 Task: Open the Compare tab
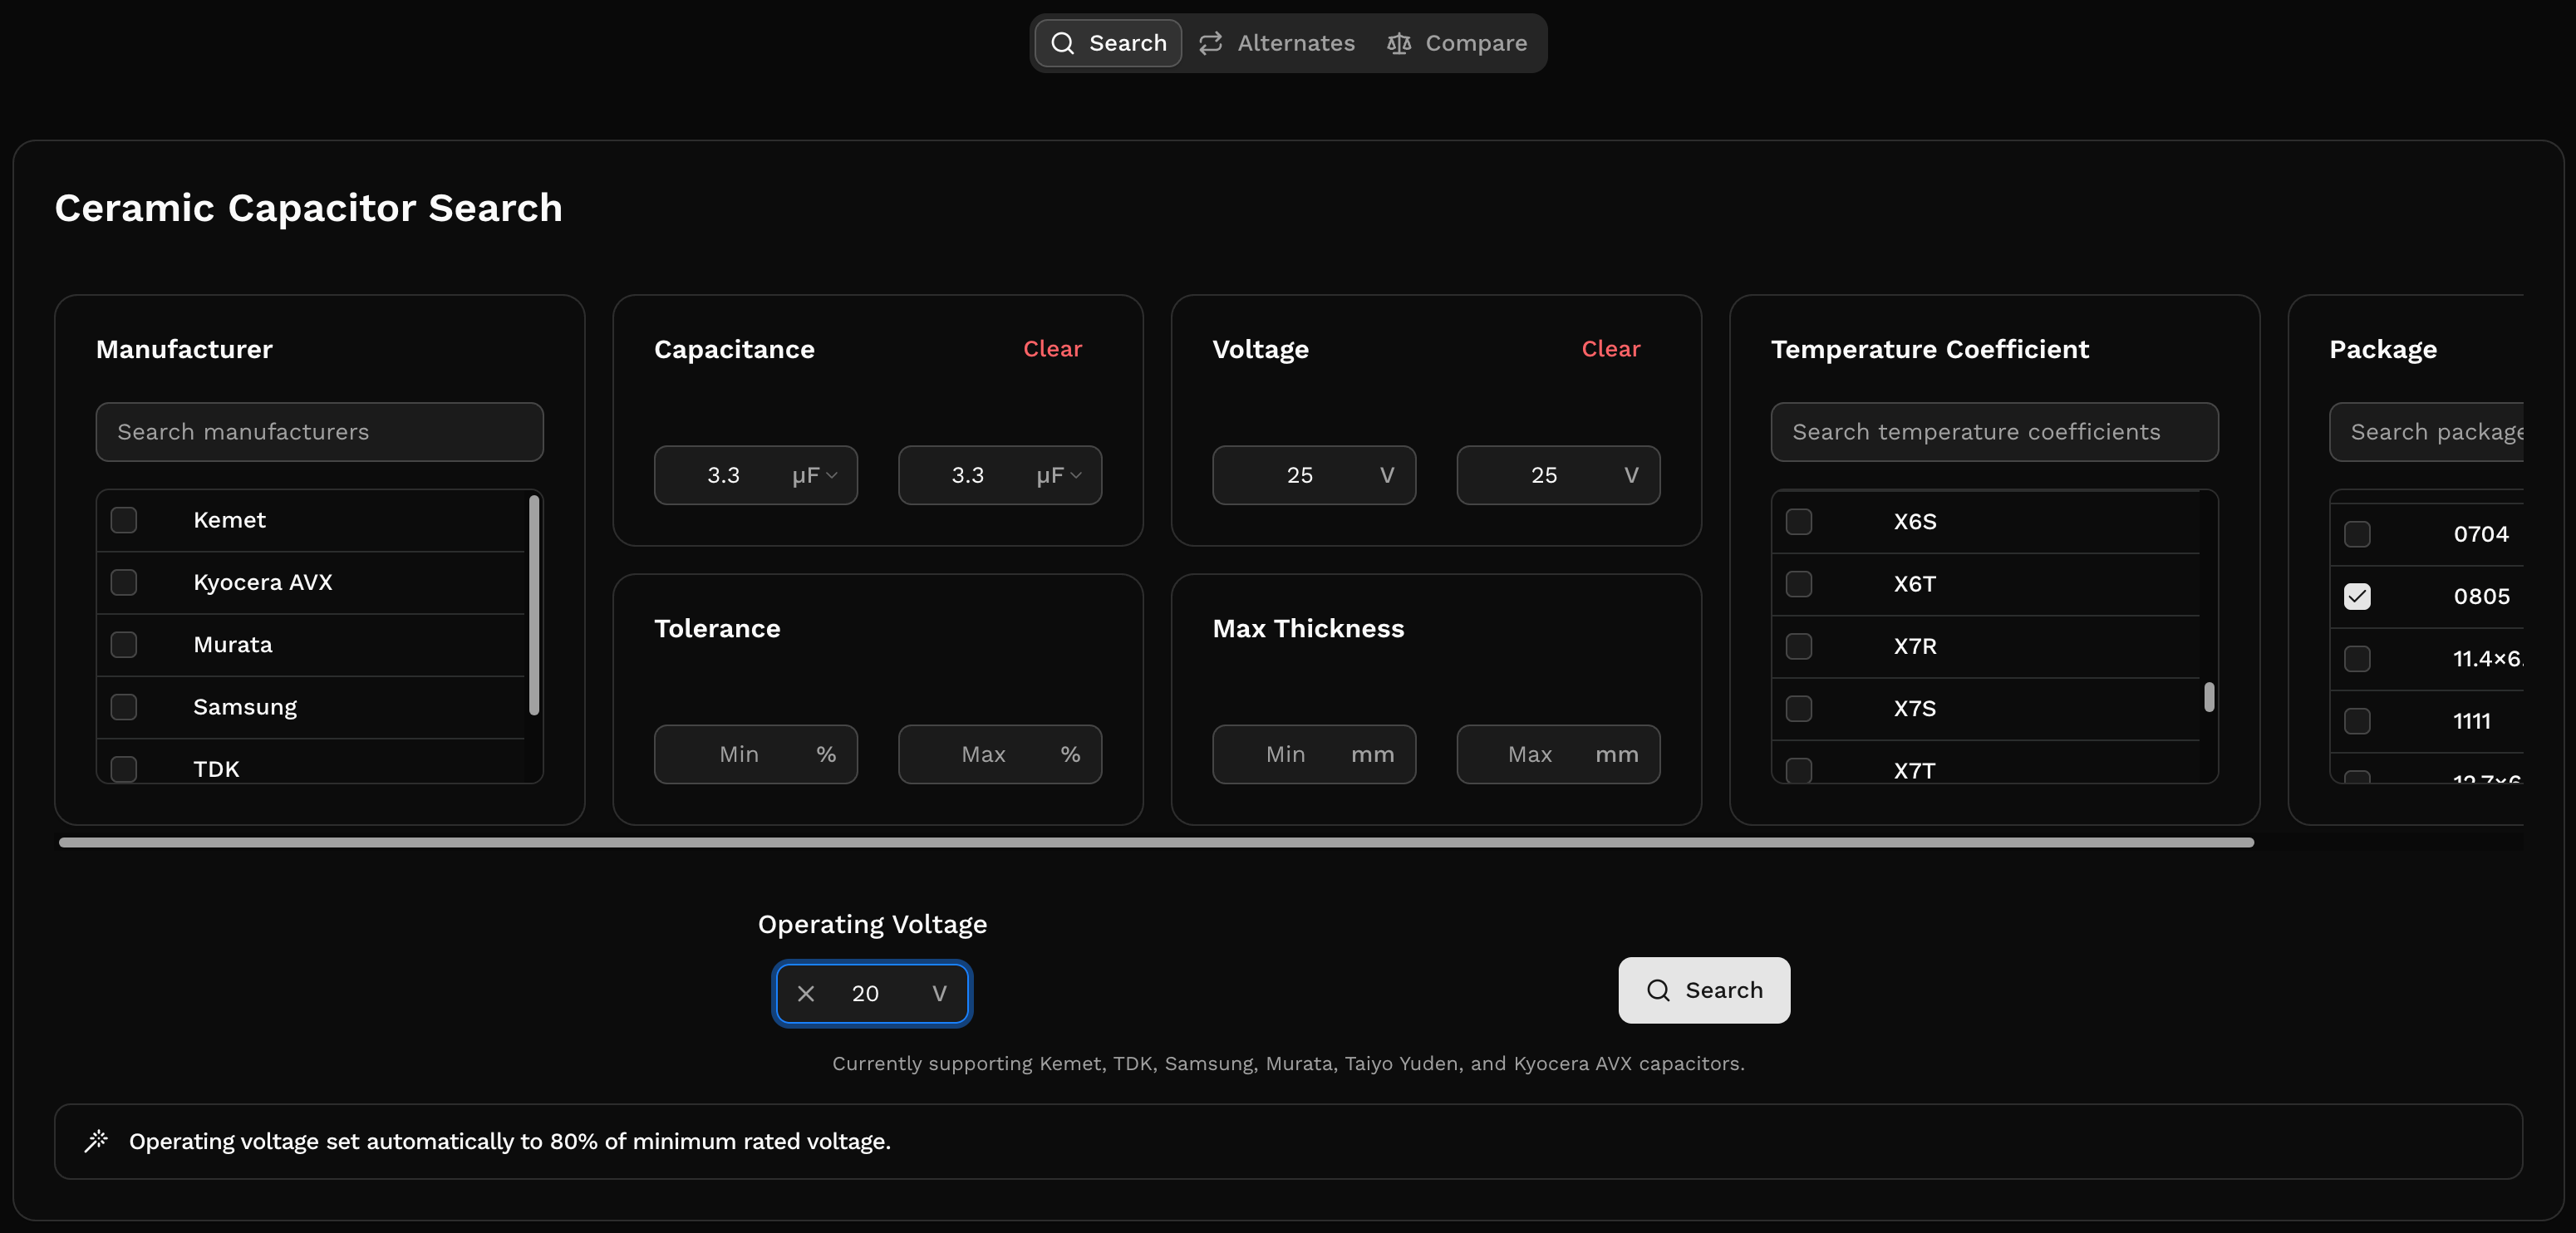[1457, 43]
